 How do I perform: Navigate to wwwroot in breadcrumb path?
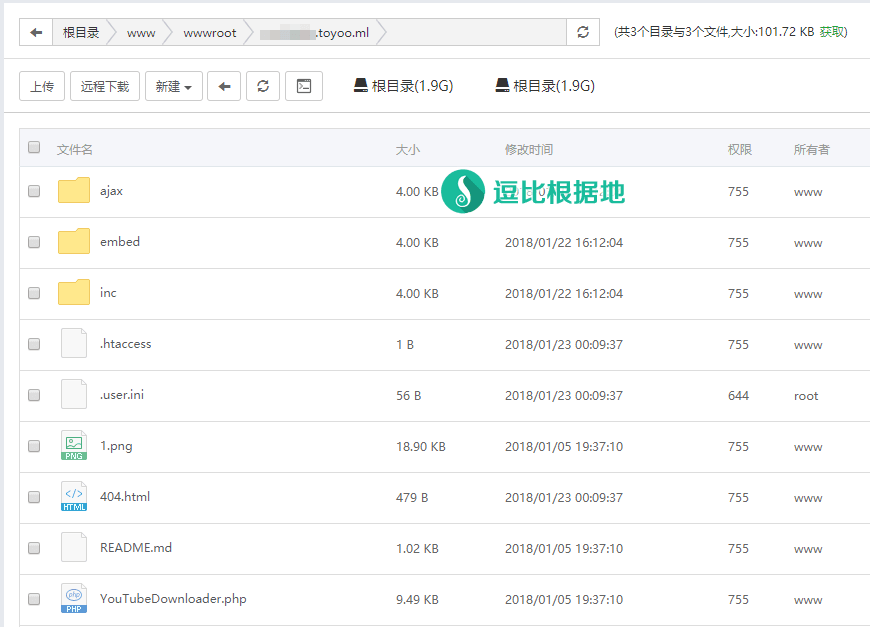tap(210, 33)
